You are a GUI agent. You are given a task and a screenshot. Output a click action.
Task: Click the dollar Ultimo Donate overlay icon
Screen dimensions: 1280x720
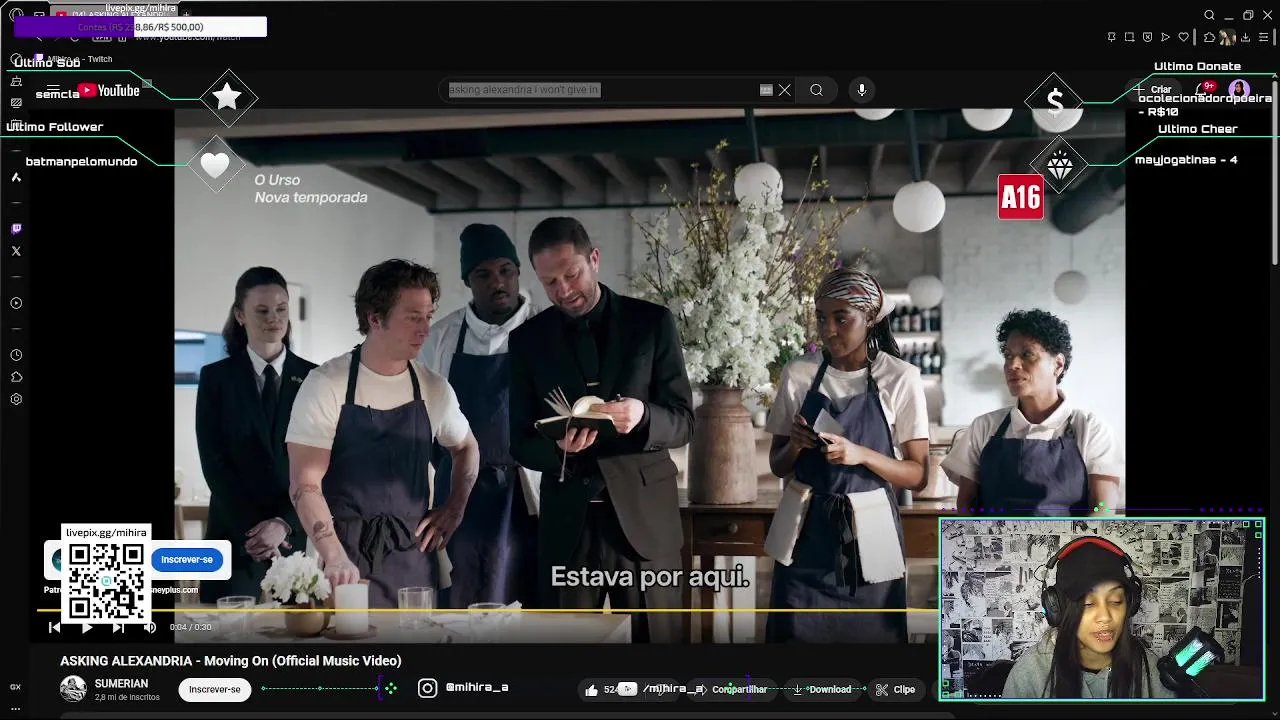pyautogui.click(x=1055, y=102)
